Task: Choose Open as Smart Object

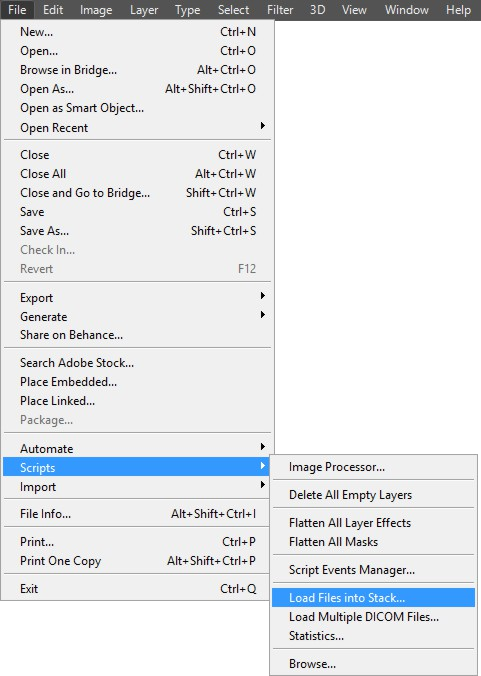Action: point(137,108)
